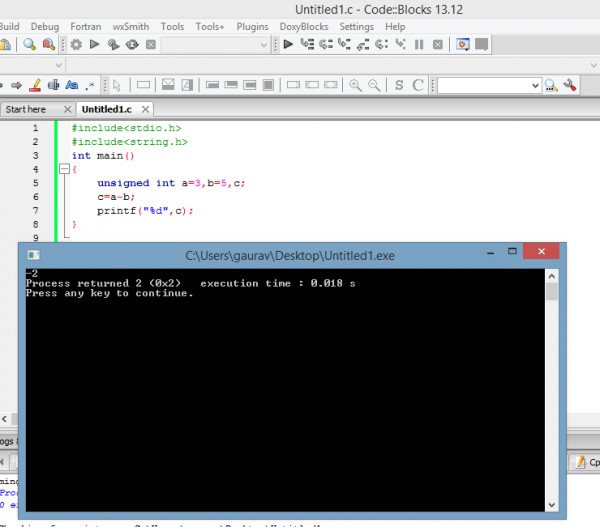Expand the search text combo box
Image resolution: width=600 pixels, height=527 pixels.
click(x=535, y=86)
